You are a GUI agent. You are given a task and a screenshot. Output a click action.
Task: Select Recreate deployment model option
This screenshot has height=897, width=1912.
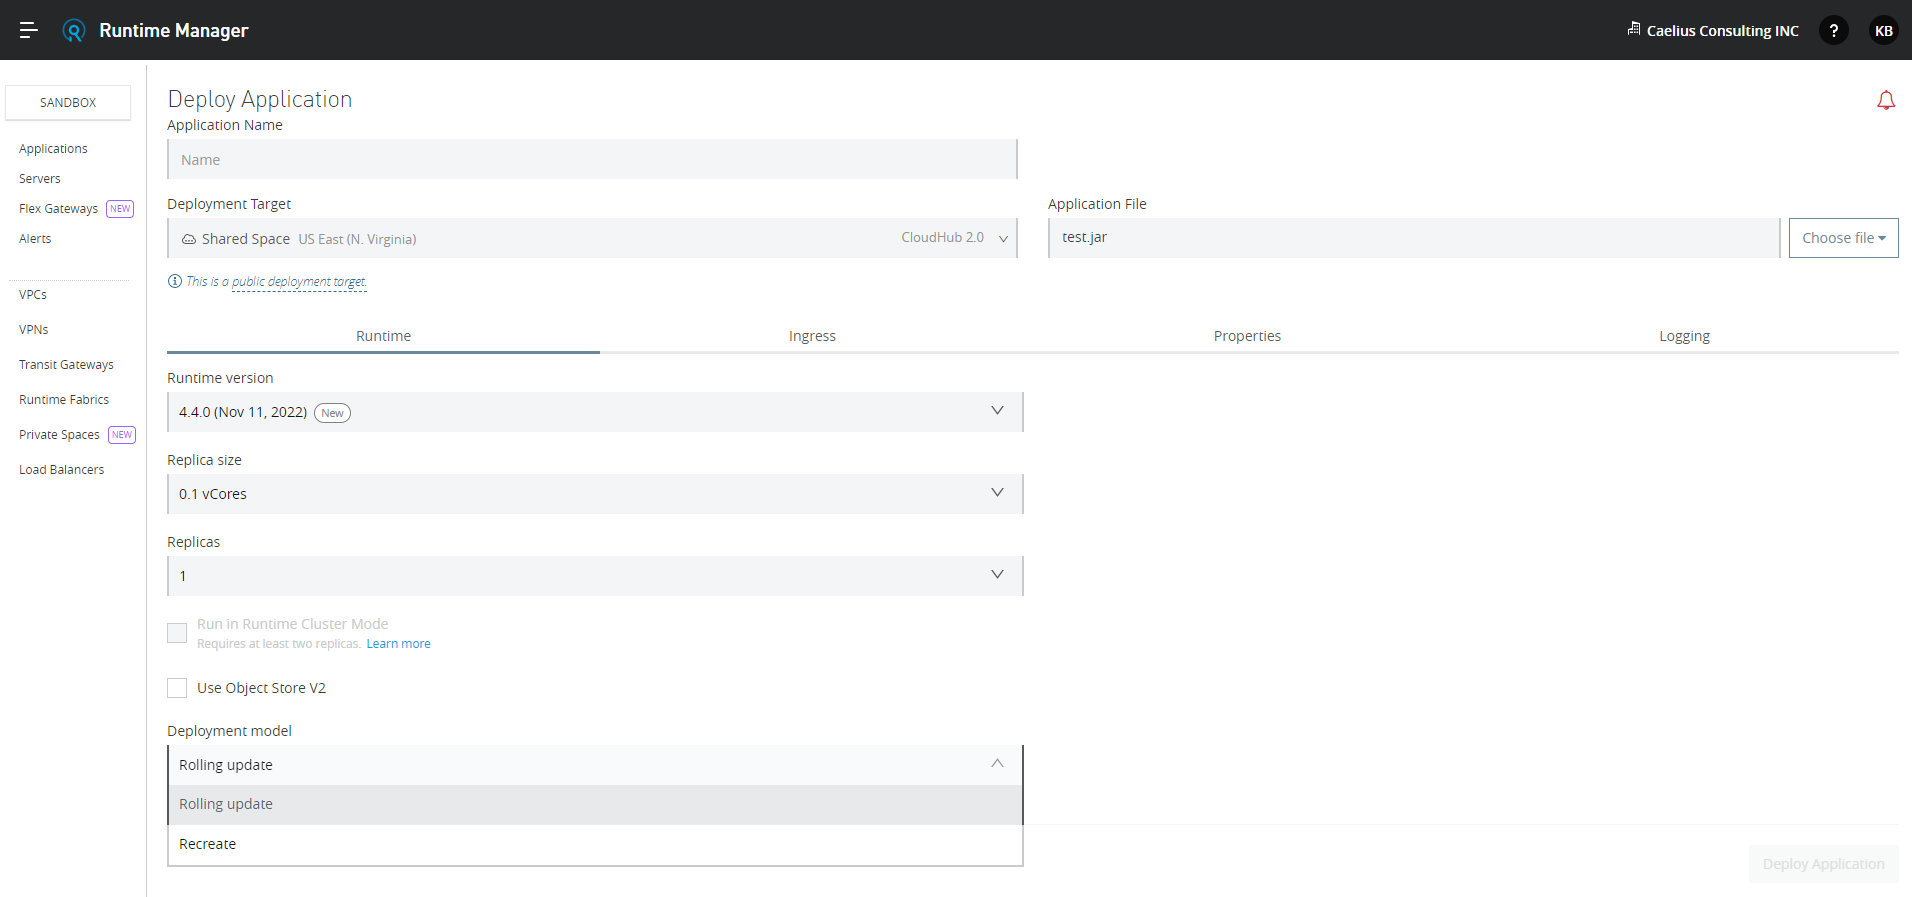tap(595, 844)
